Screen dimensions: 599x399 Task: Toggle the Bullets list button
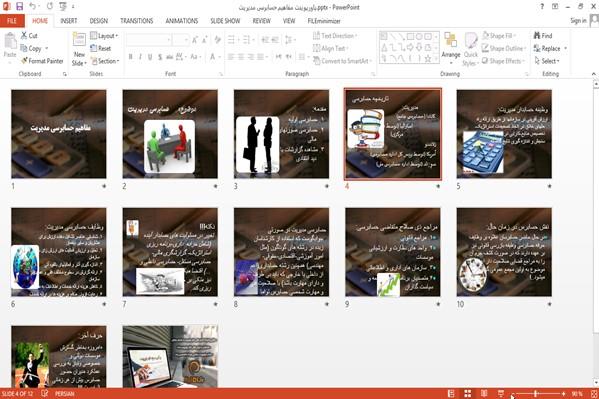point(231,39)
